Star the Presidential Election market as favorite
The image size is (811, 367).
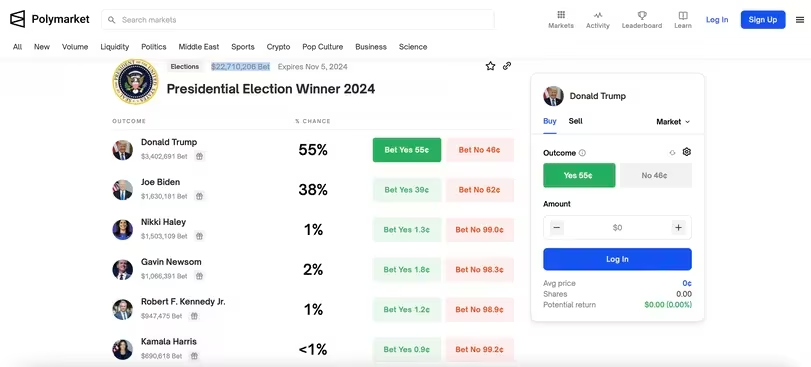pos(490,66)
